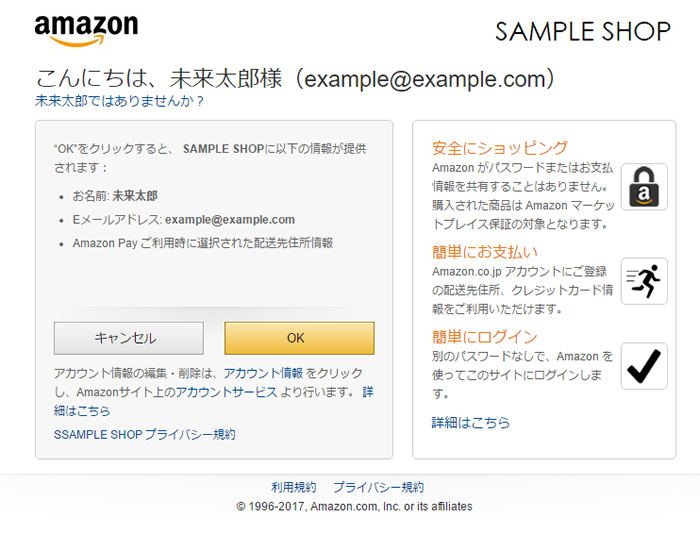Open the アカウントサービス link

point(225,392)
